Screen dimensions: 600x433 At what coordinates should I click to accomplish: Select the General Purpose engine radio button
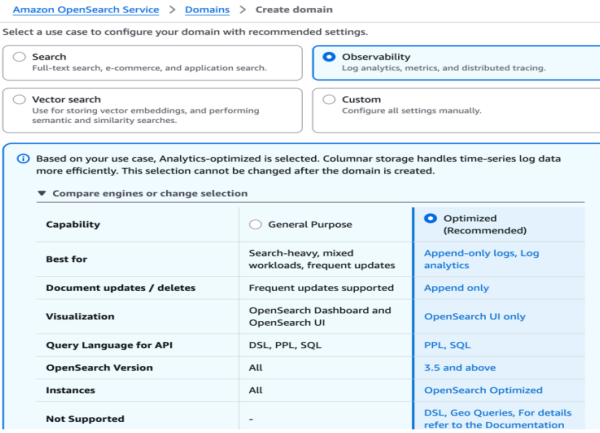(255, 224)
